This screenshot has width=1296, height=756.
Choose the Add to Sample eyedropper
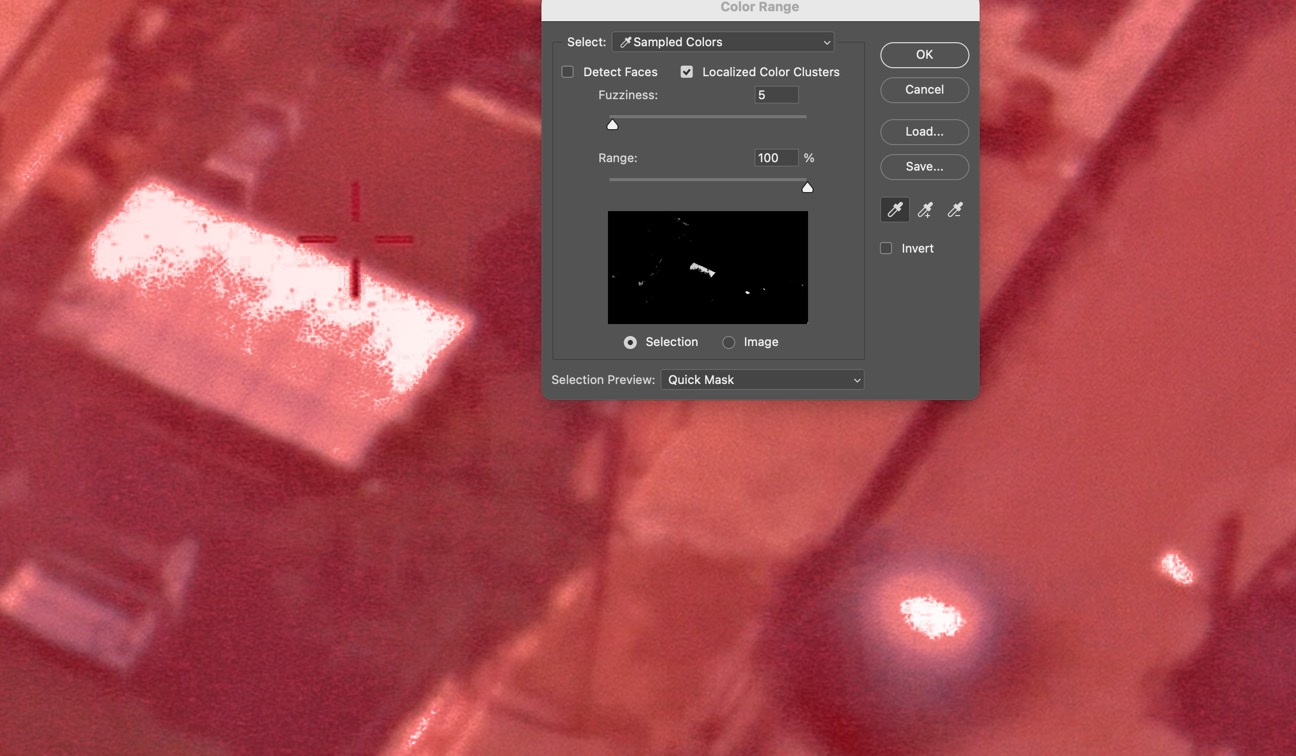pyautogui.click(x=925, y=210)
